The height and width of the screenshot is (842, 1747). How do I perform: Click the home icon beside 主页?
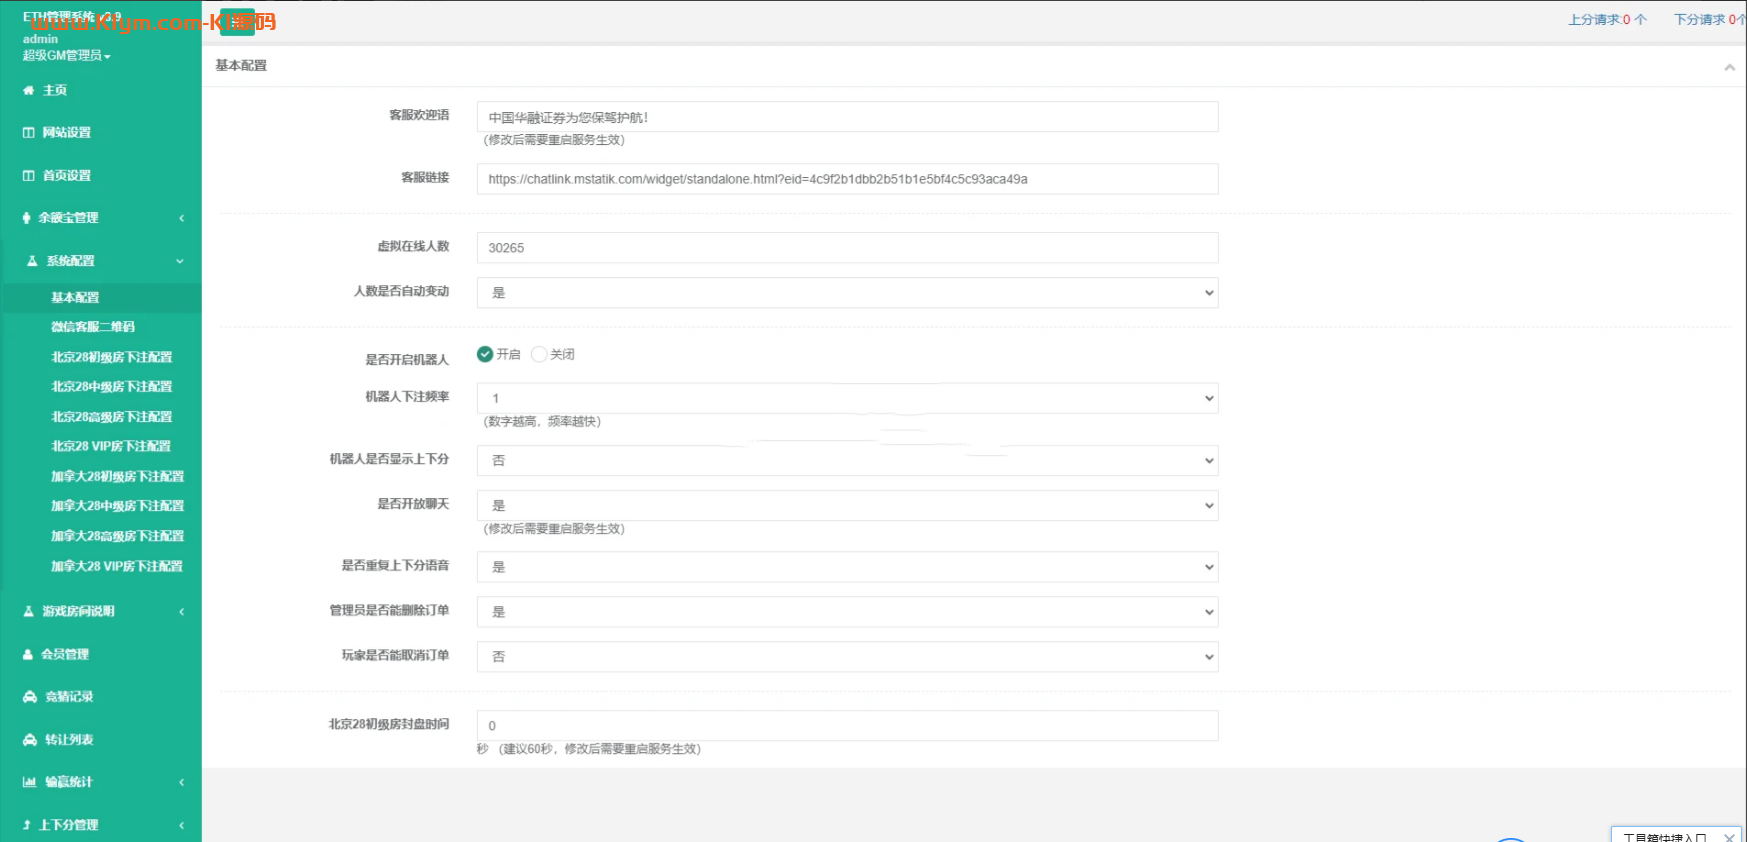coord(28,90)
